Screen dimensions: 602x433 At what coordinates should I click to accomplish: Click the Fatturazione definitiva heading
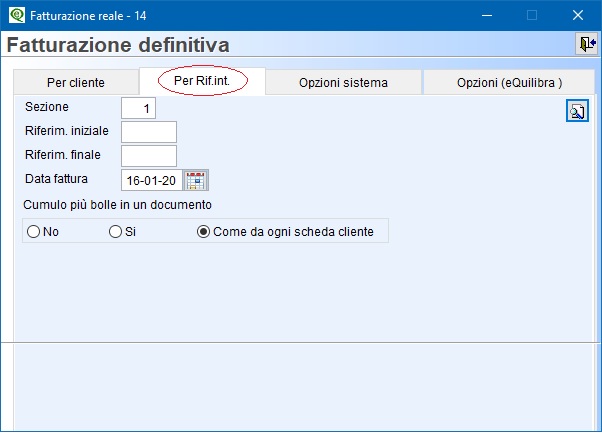point(118,45)
